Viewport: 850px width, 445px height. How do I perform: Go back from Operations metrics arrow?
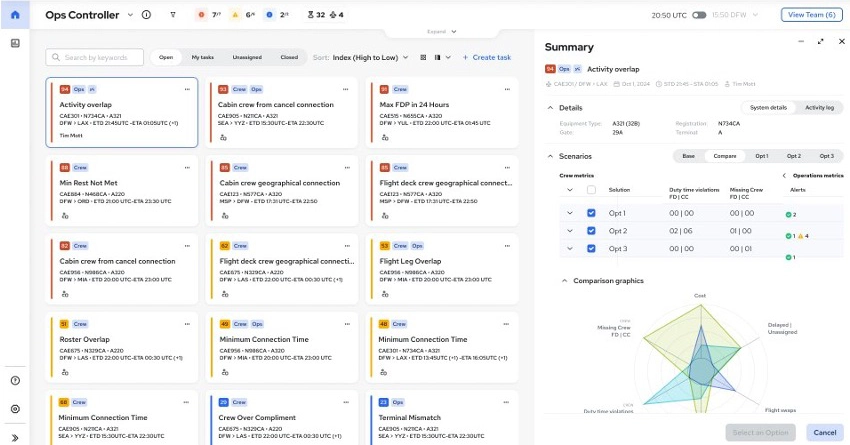coord(784,176)
